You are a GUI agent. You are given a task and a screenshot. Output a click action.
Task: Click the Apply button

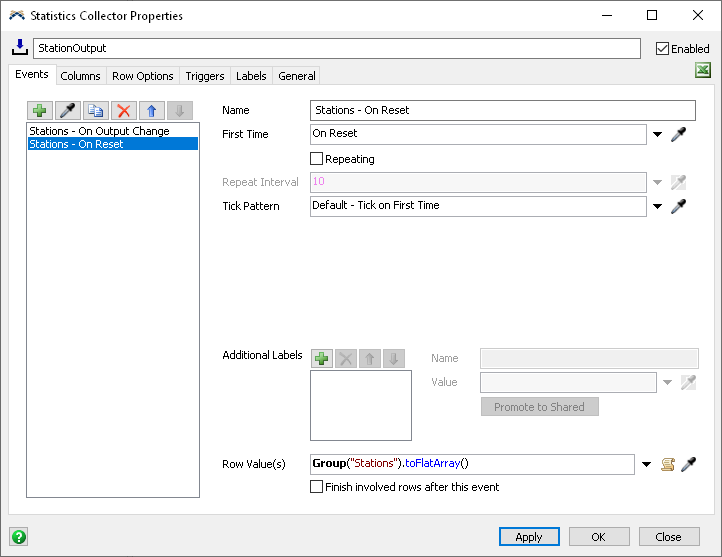click(x=529, y=537)
